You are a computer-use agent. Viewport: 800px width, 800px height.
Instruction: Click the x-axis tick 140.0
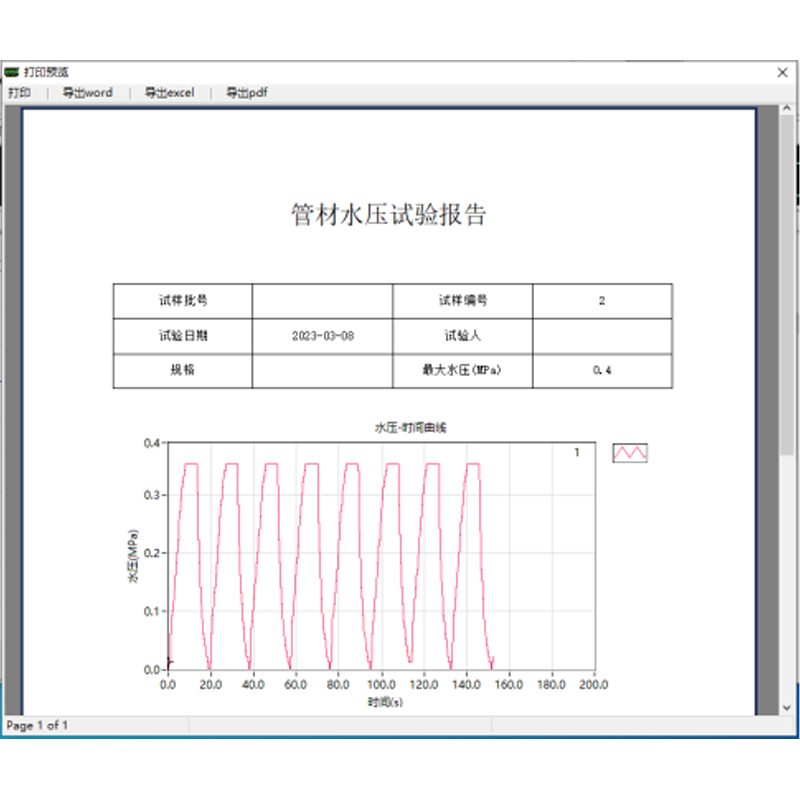(x=466, y=685)
